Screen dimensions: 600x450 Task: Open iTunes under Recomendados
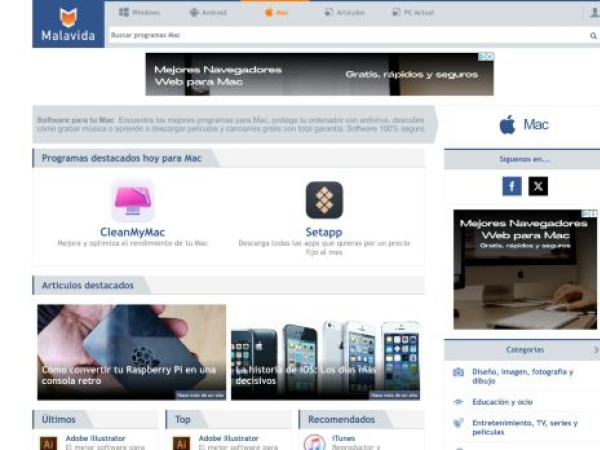pyautogui.click(x=343, y=439)
